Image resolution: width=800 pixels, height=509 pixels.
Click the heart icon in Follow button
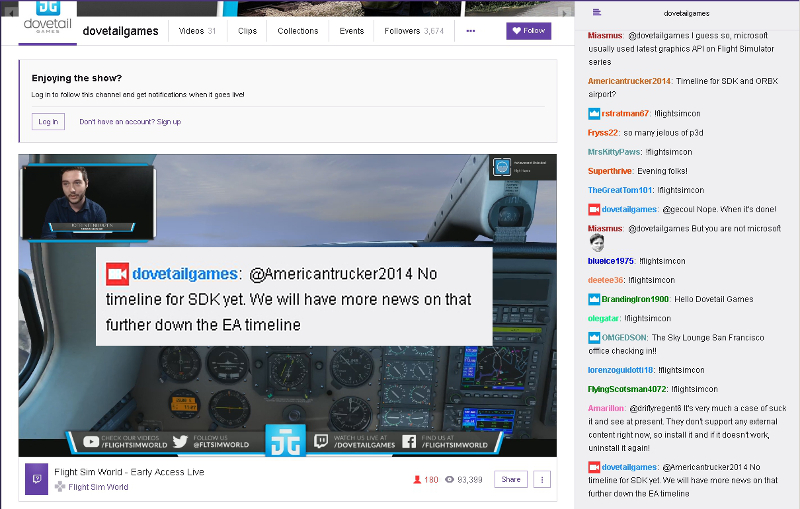point(516,31)
